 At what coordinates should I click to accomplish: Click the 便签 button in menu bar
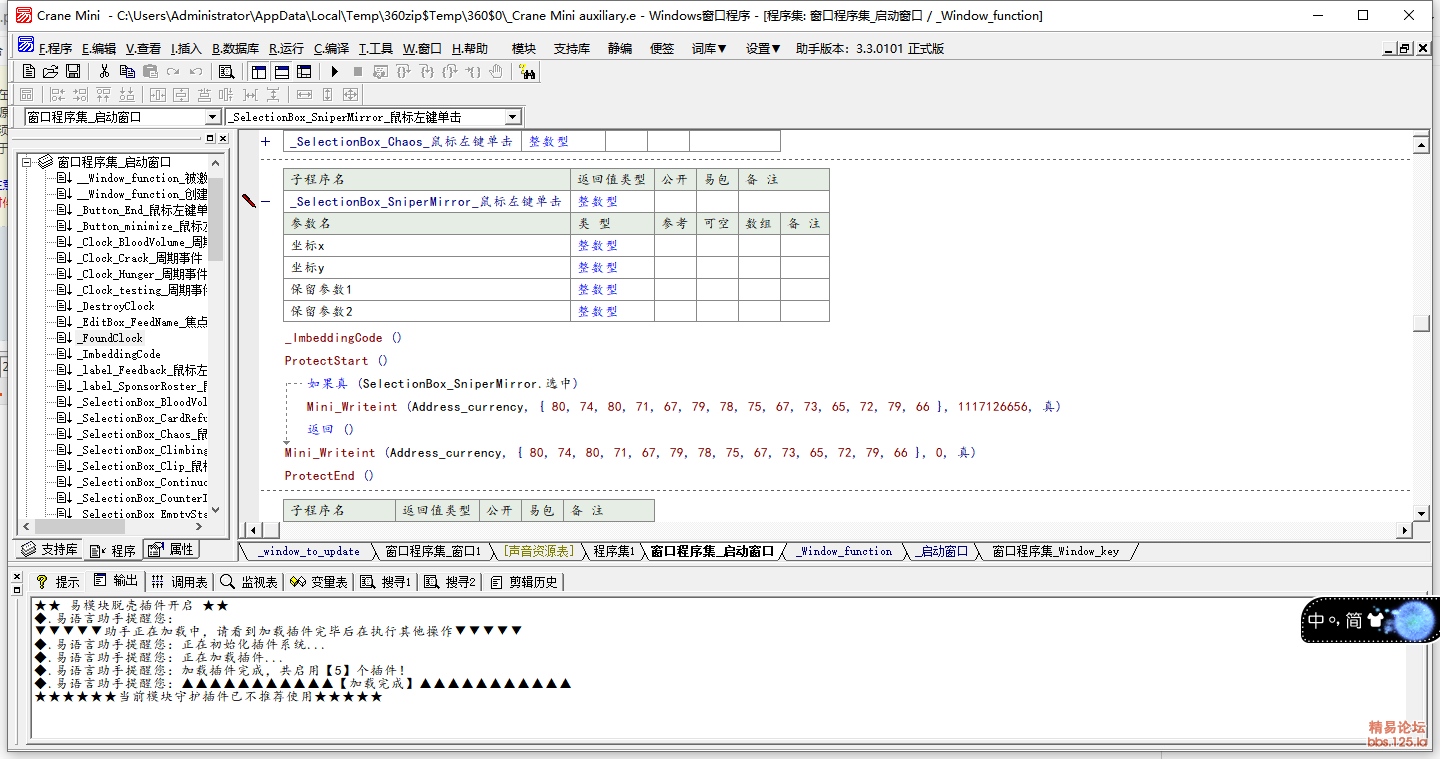tap(662, 48)
